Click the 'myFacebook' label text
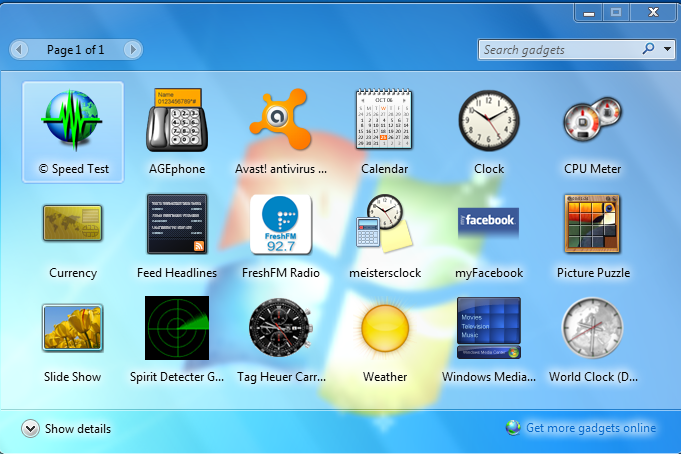Viewport: 681px width, 454px height. [x=489, y=273]
